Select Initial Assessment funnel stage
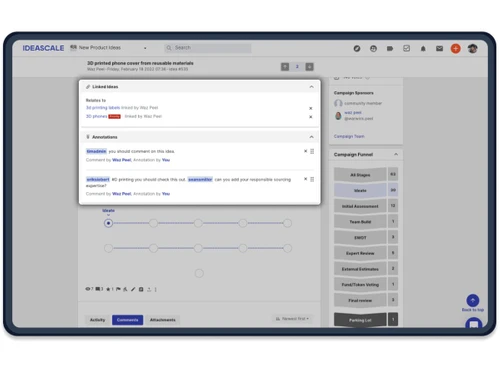Screen dimensions: 500x375 [360, 206]
